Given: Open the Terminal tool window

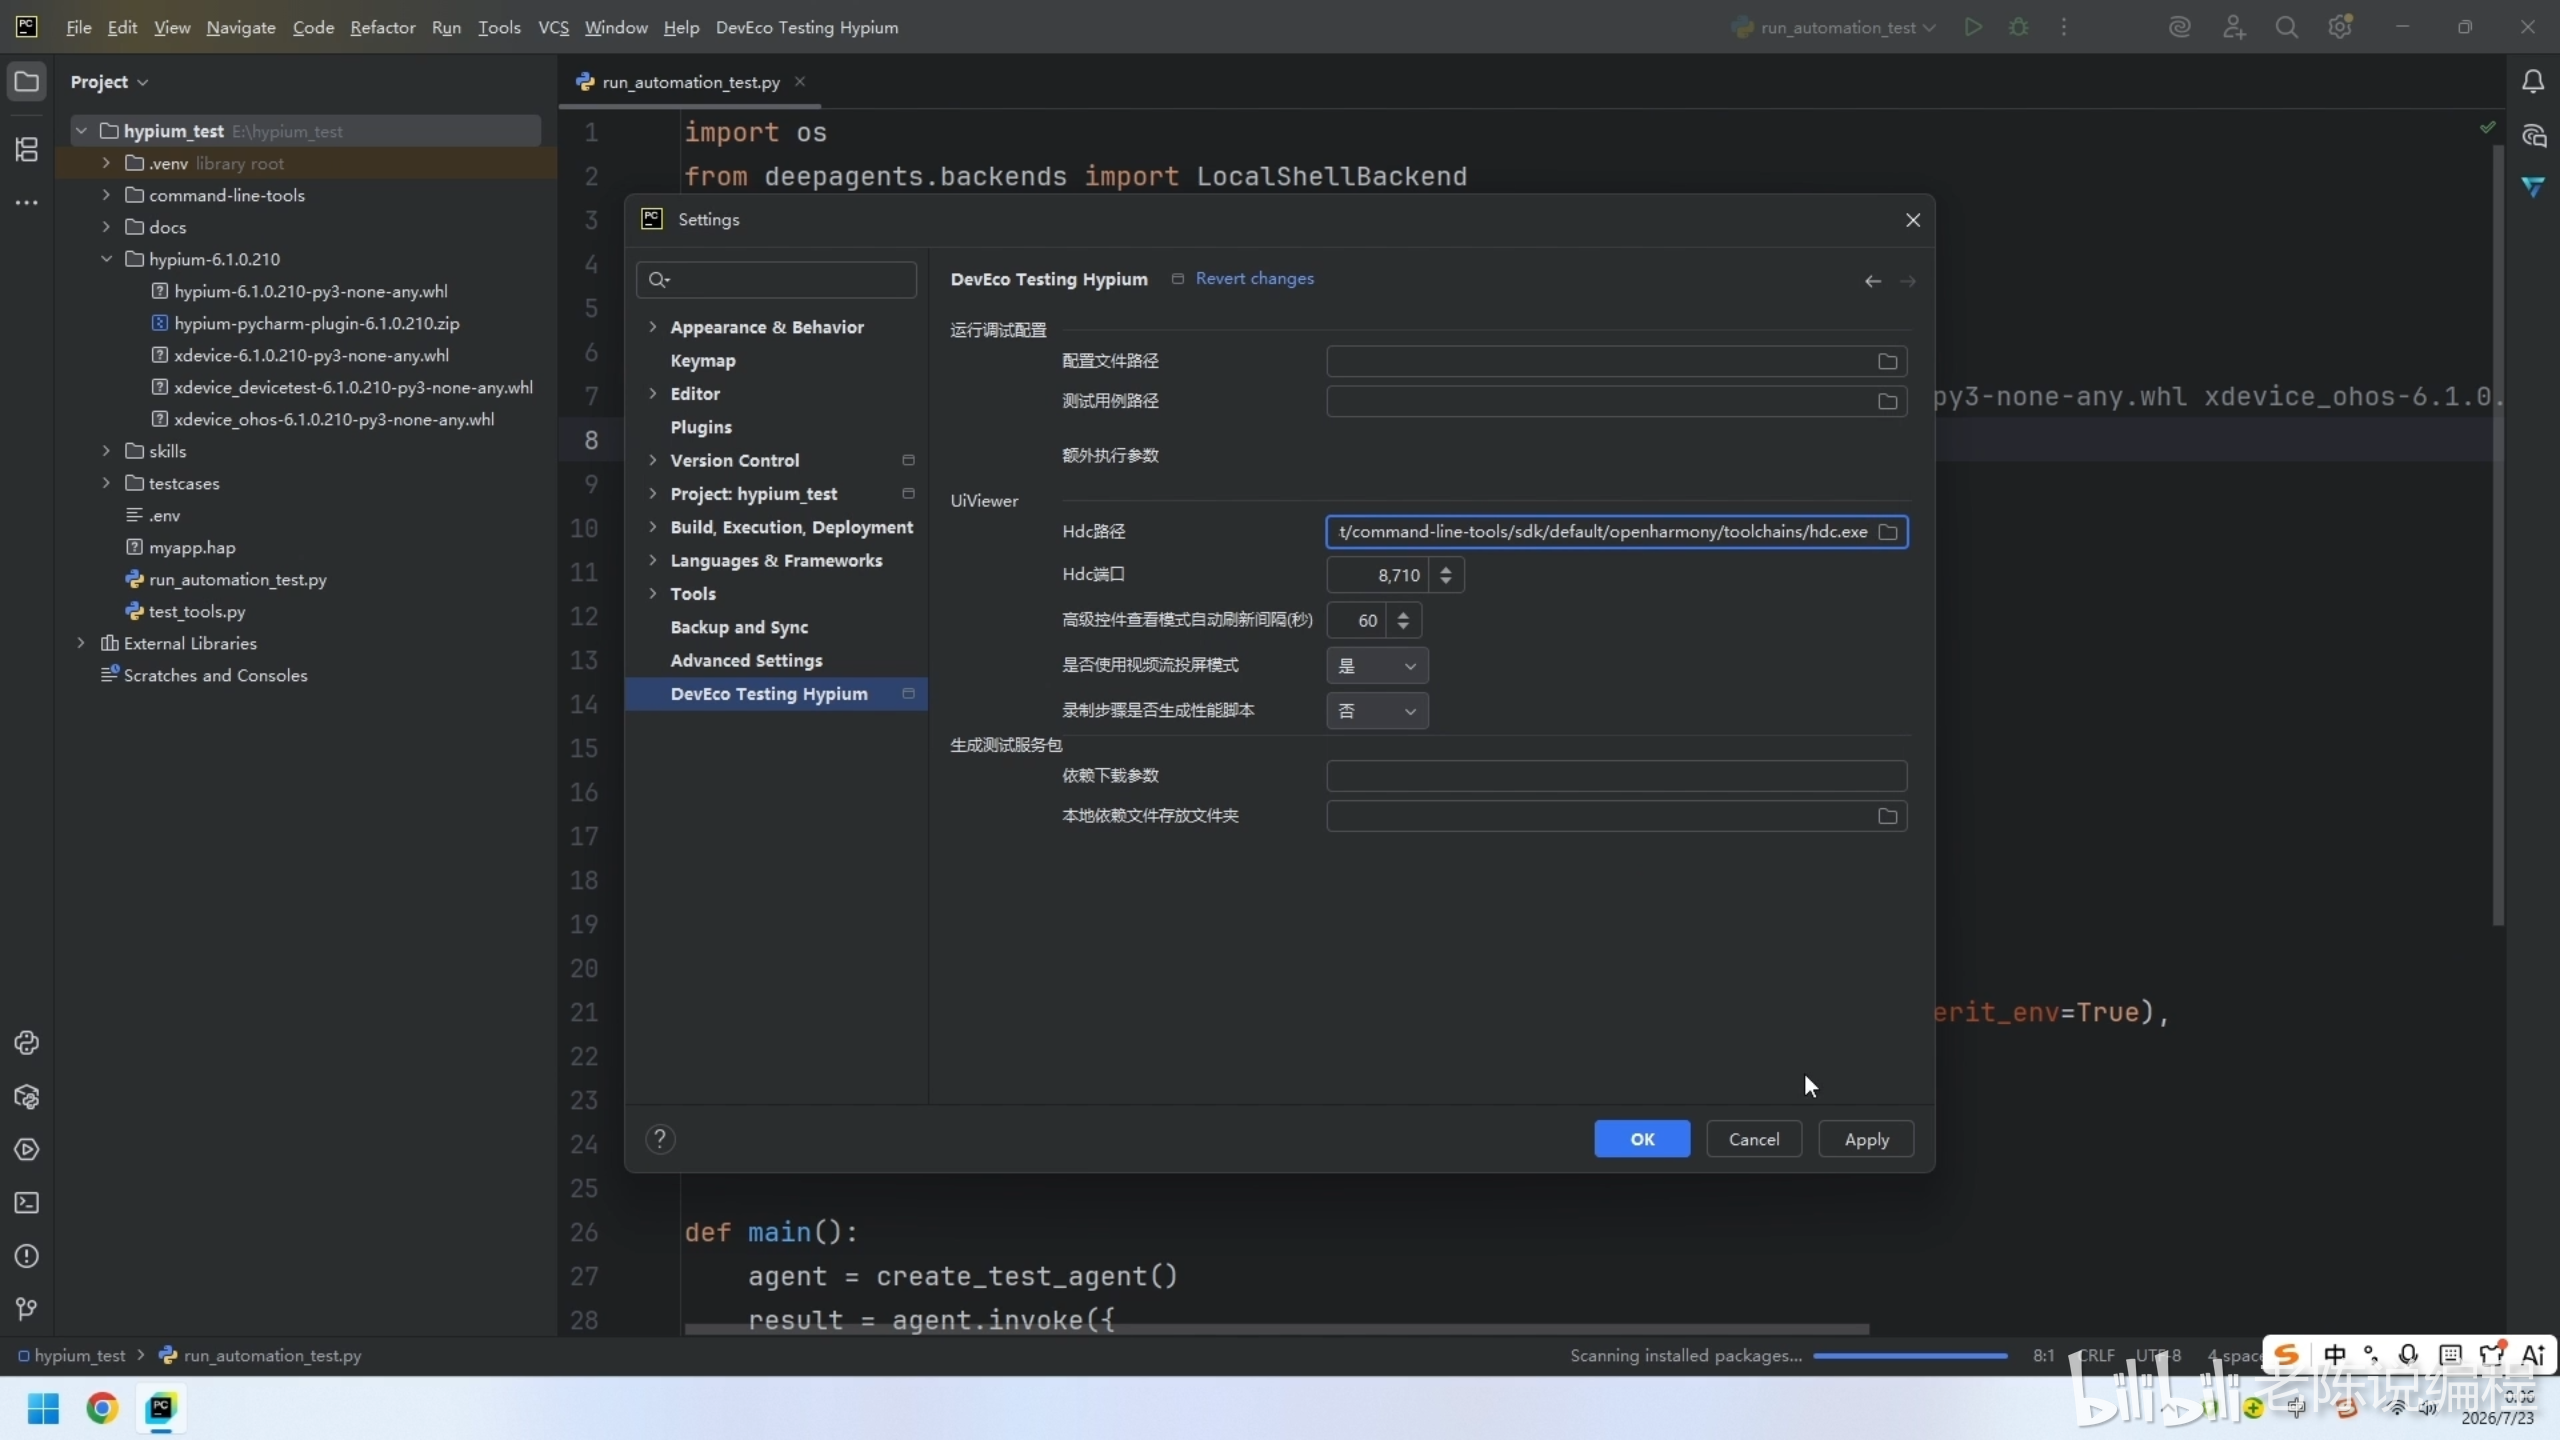Looking at the screenshot, I should point(27,1202).
